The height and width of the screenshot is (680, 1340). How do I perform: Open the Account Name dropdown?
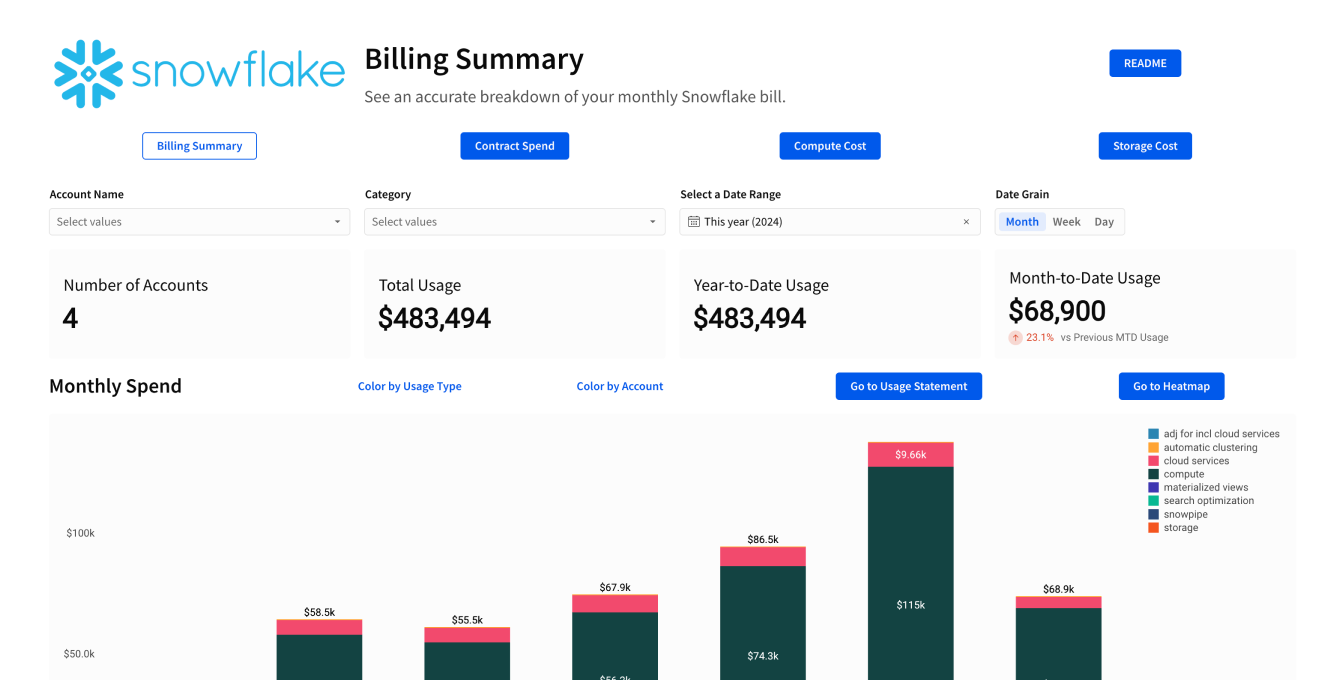[199, 222]
